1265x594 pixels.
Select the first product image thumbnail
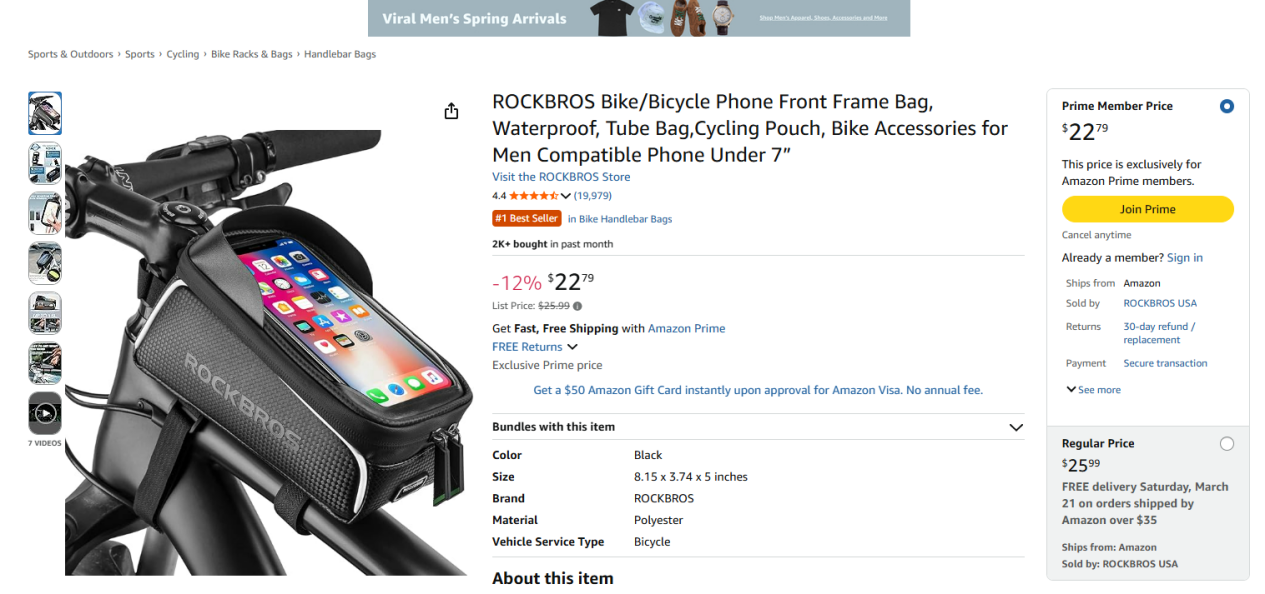(x=45, y=113)
